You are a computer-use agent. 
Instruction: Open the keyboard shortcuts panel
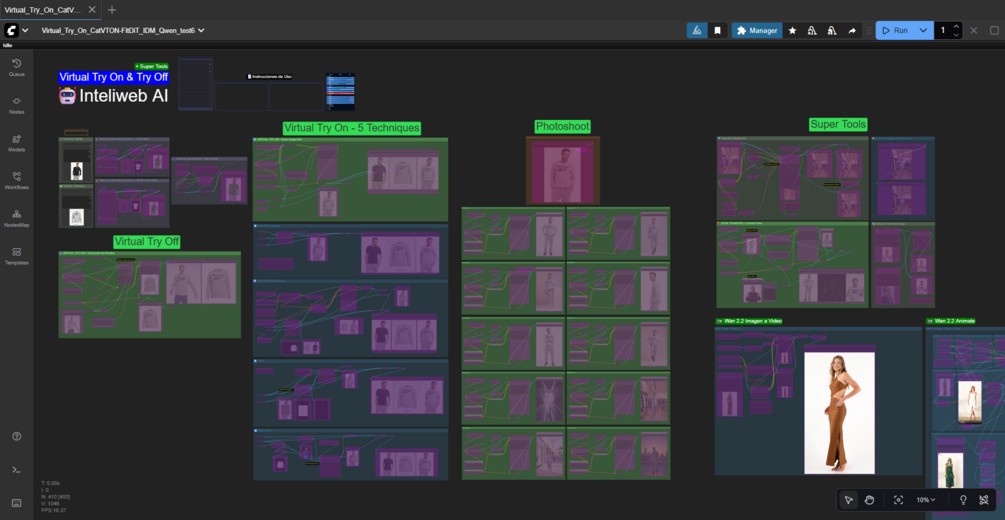click(17, 503)
